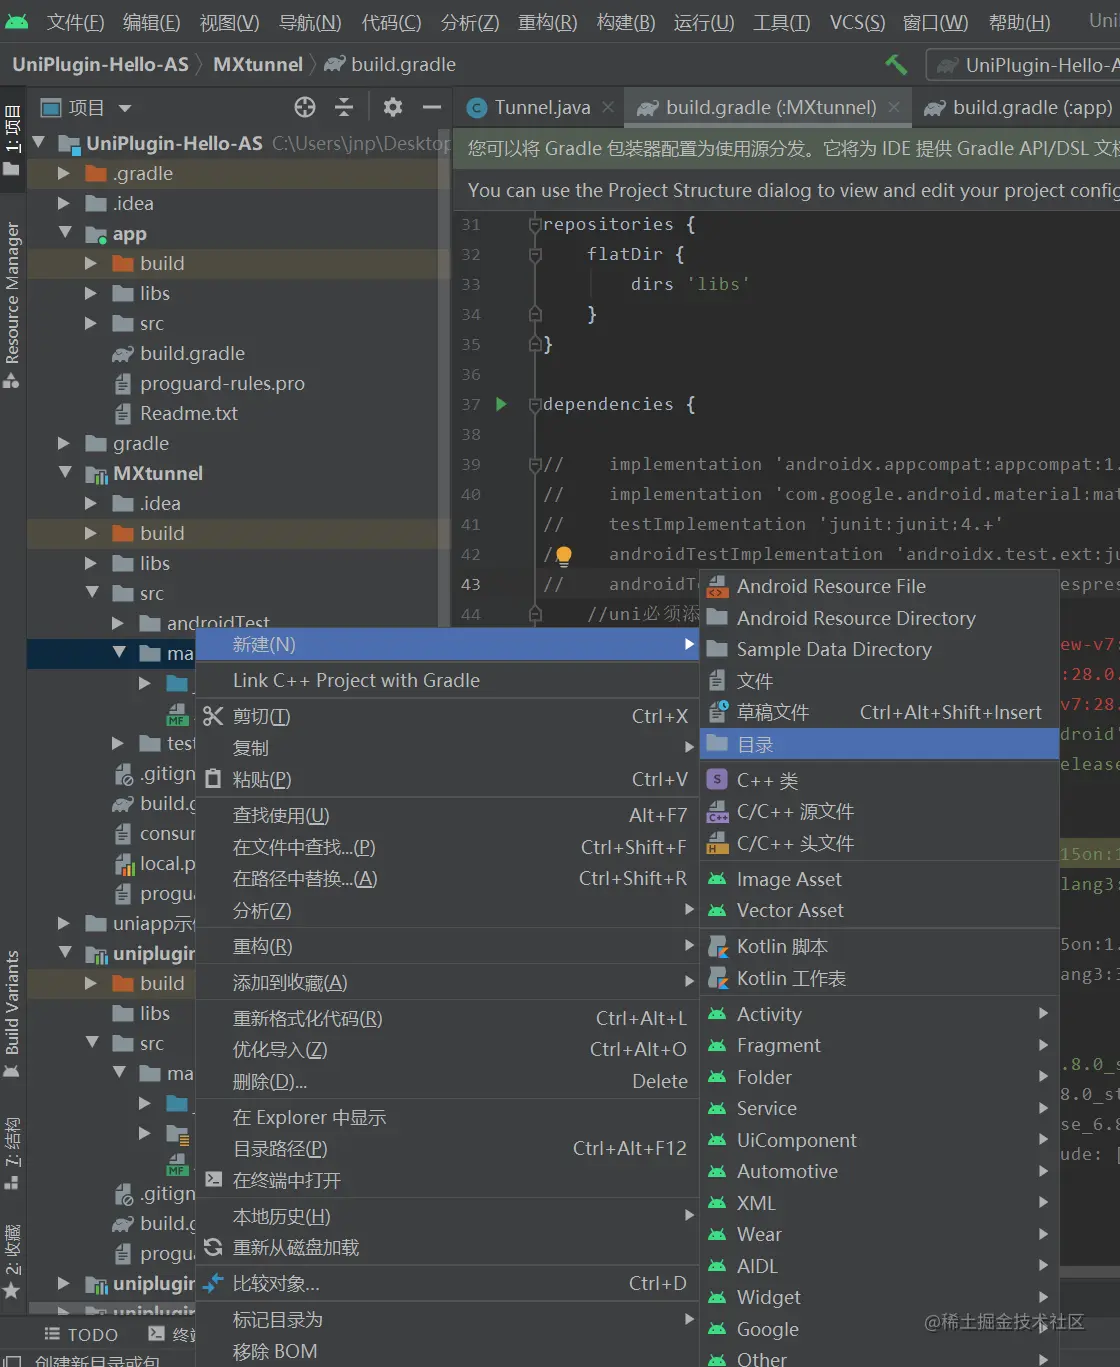1120x1367 pixels.
Task: Select app's build.gradle file
Action: pyautogui.click(x=192, y=353)
